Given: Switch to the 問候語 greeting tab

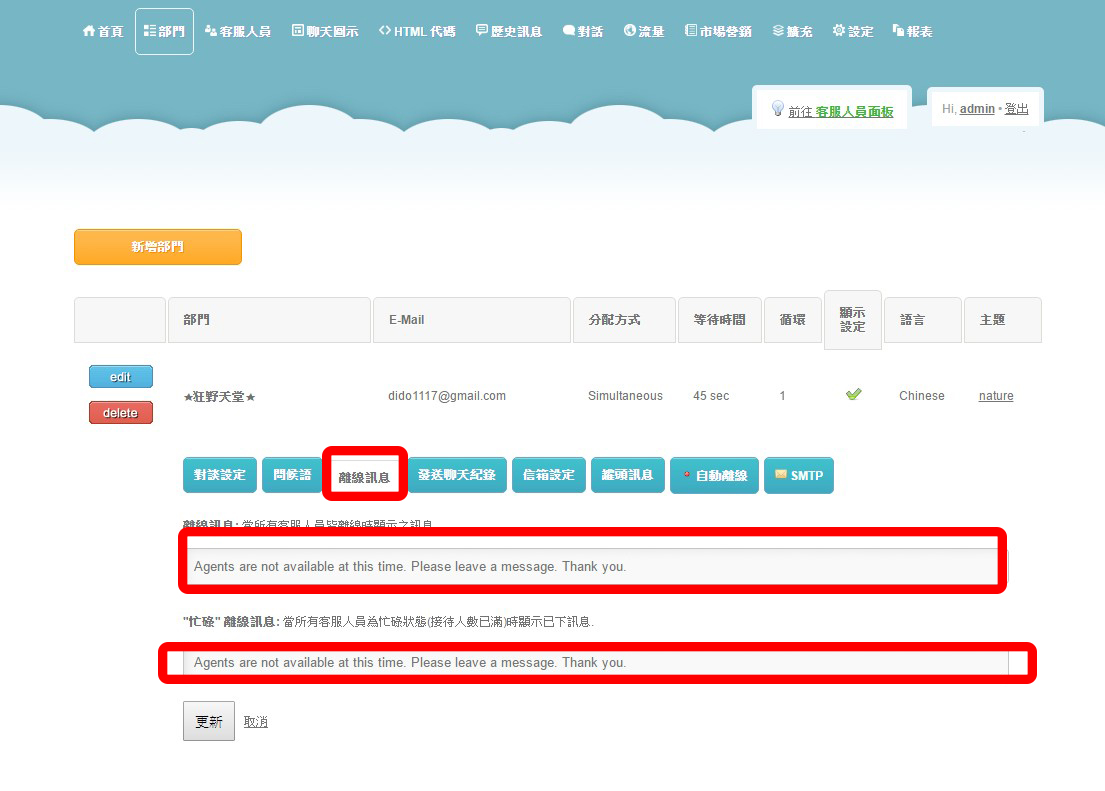Looking at the screenshot, I should [x=292, y=475].
